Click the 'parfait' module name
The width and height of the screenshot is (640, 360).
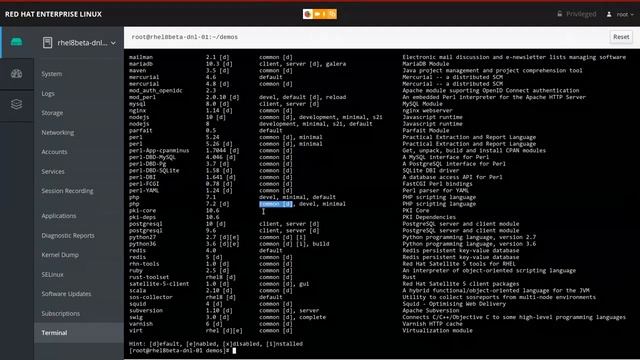coord(141,131)
